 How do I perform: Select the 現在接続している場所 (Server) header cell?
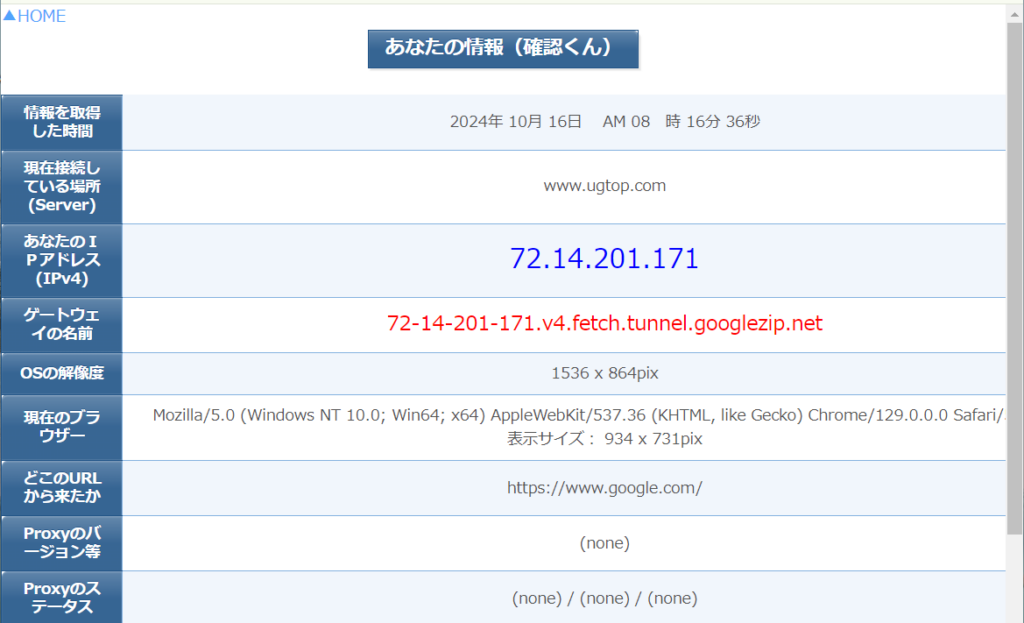62,186
